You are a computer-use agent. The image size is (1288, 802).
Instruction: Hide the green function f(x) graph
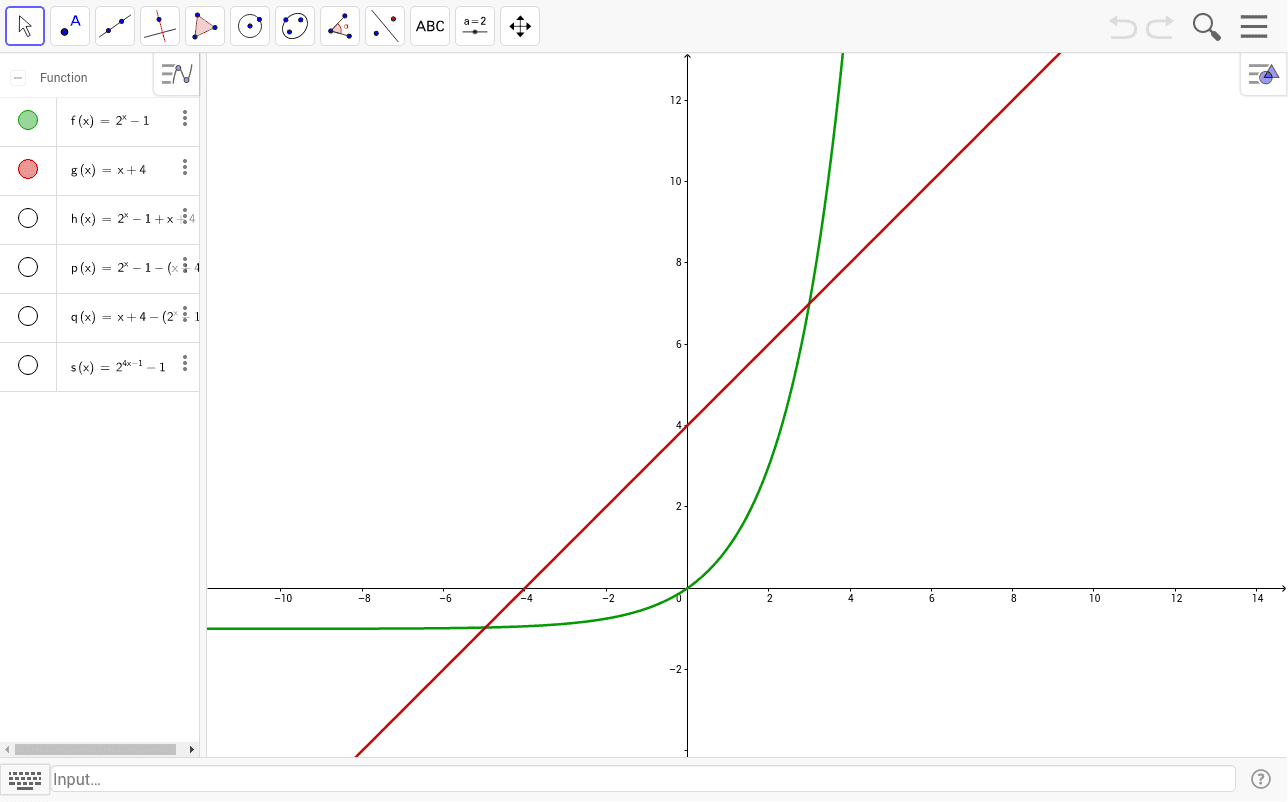tap(28, 120)
